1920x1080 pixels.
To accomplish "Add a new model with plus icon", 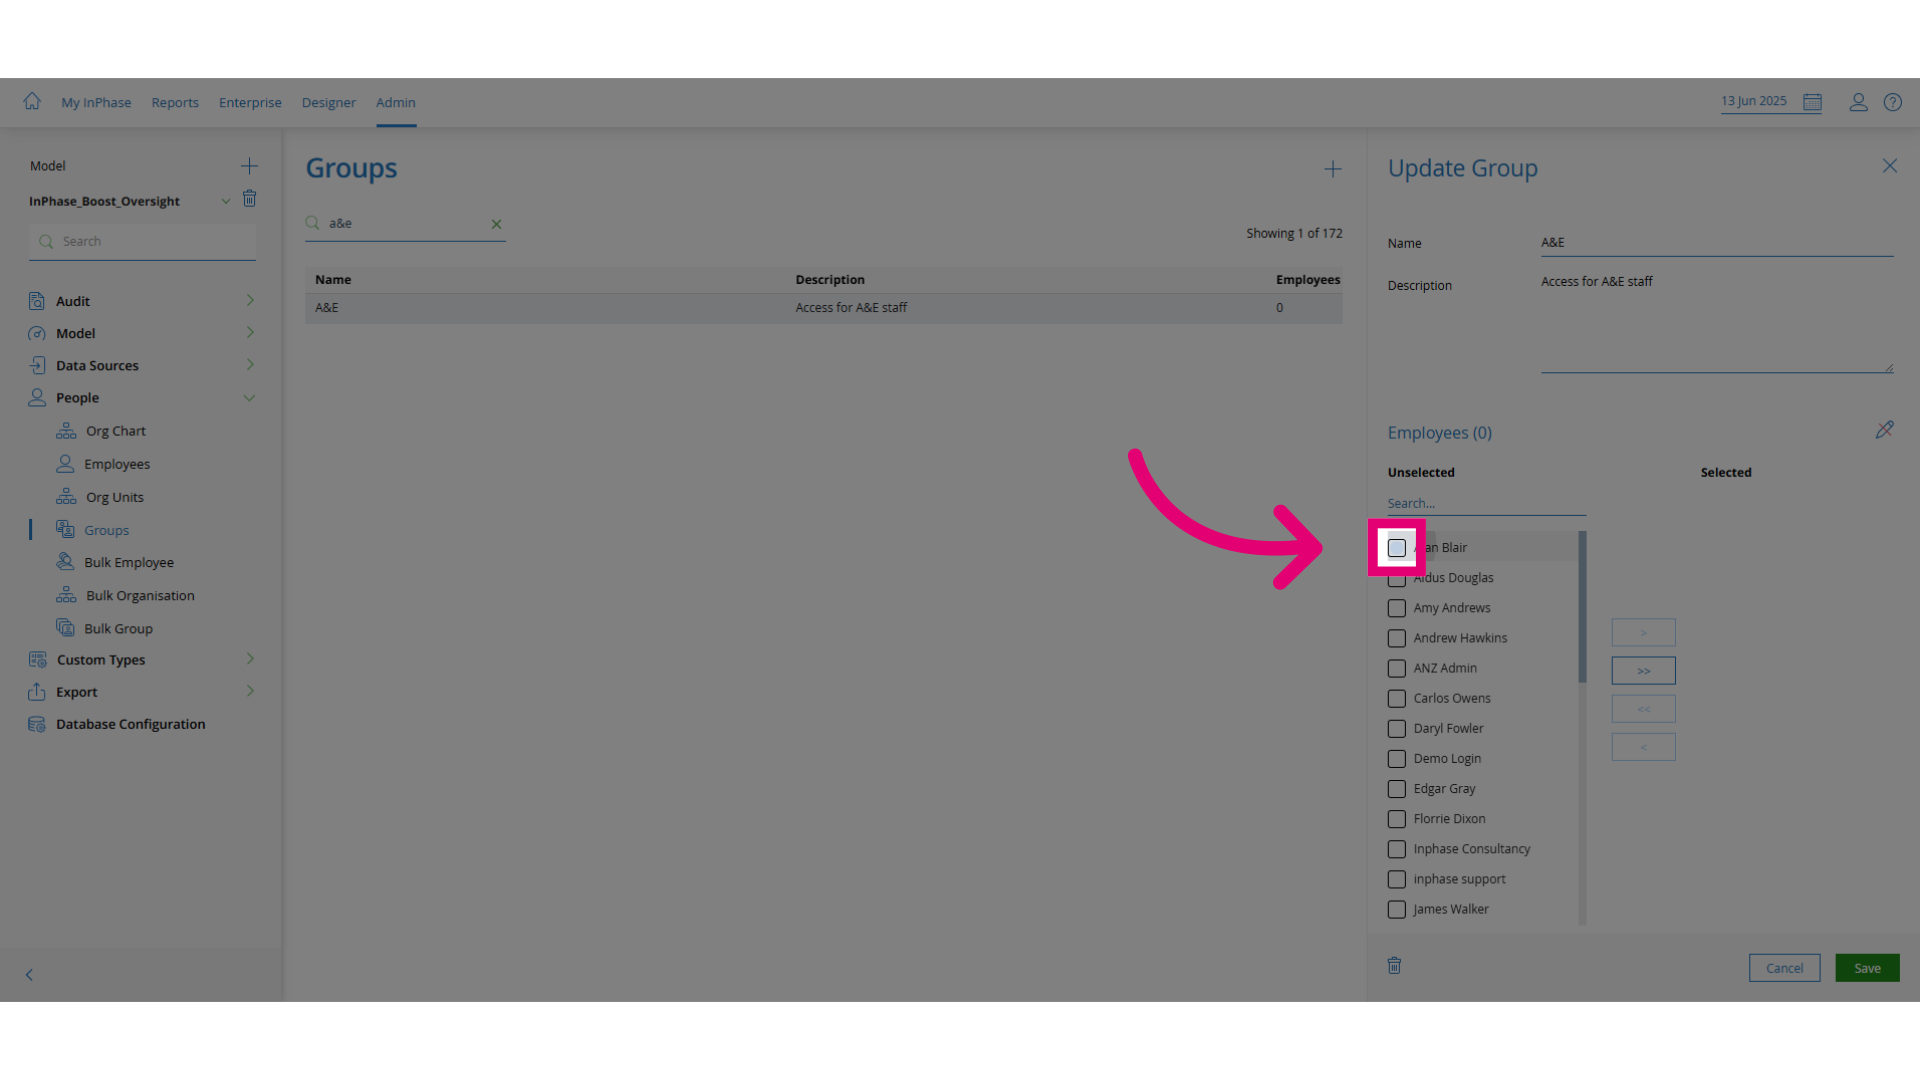I will point(249,166).
